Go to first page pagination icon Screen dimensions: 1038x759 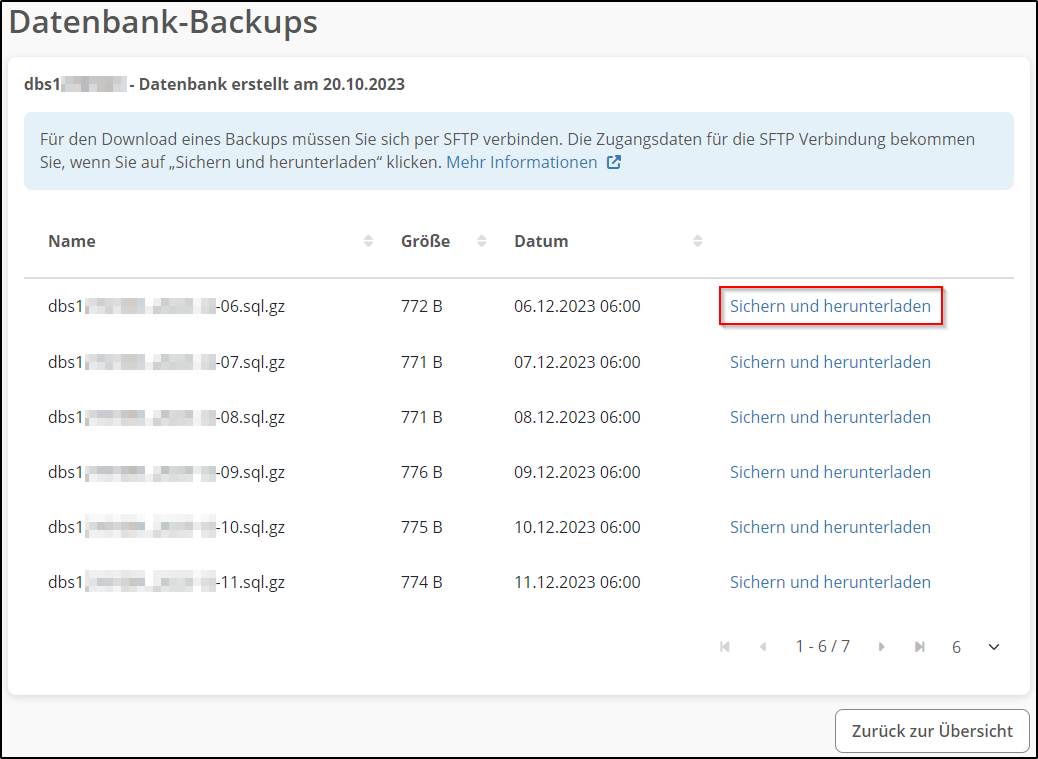pos(725,647)
